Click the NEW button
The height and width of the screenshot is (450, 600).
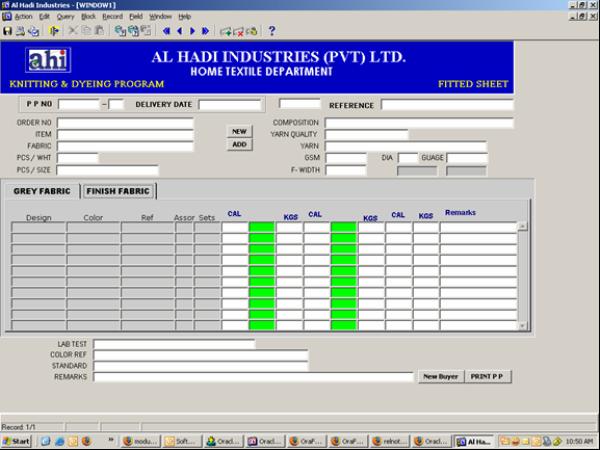(240, 131)
